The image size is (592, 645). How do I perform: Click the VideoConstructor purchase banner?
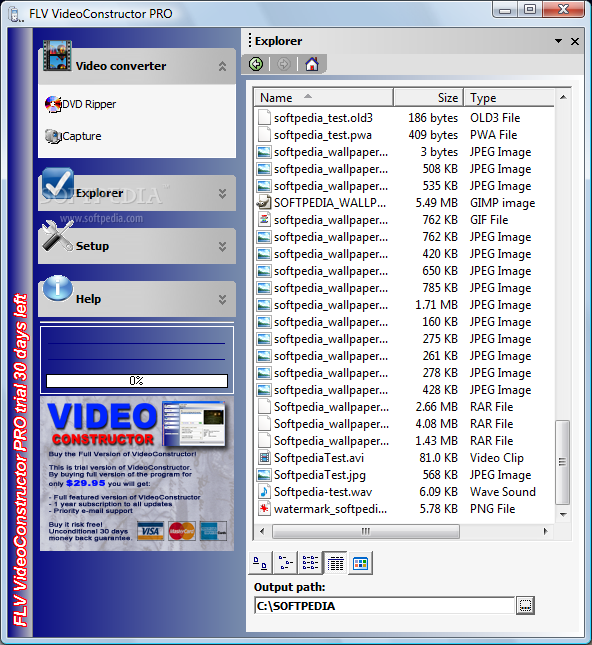pos(137,473)
